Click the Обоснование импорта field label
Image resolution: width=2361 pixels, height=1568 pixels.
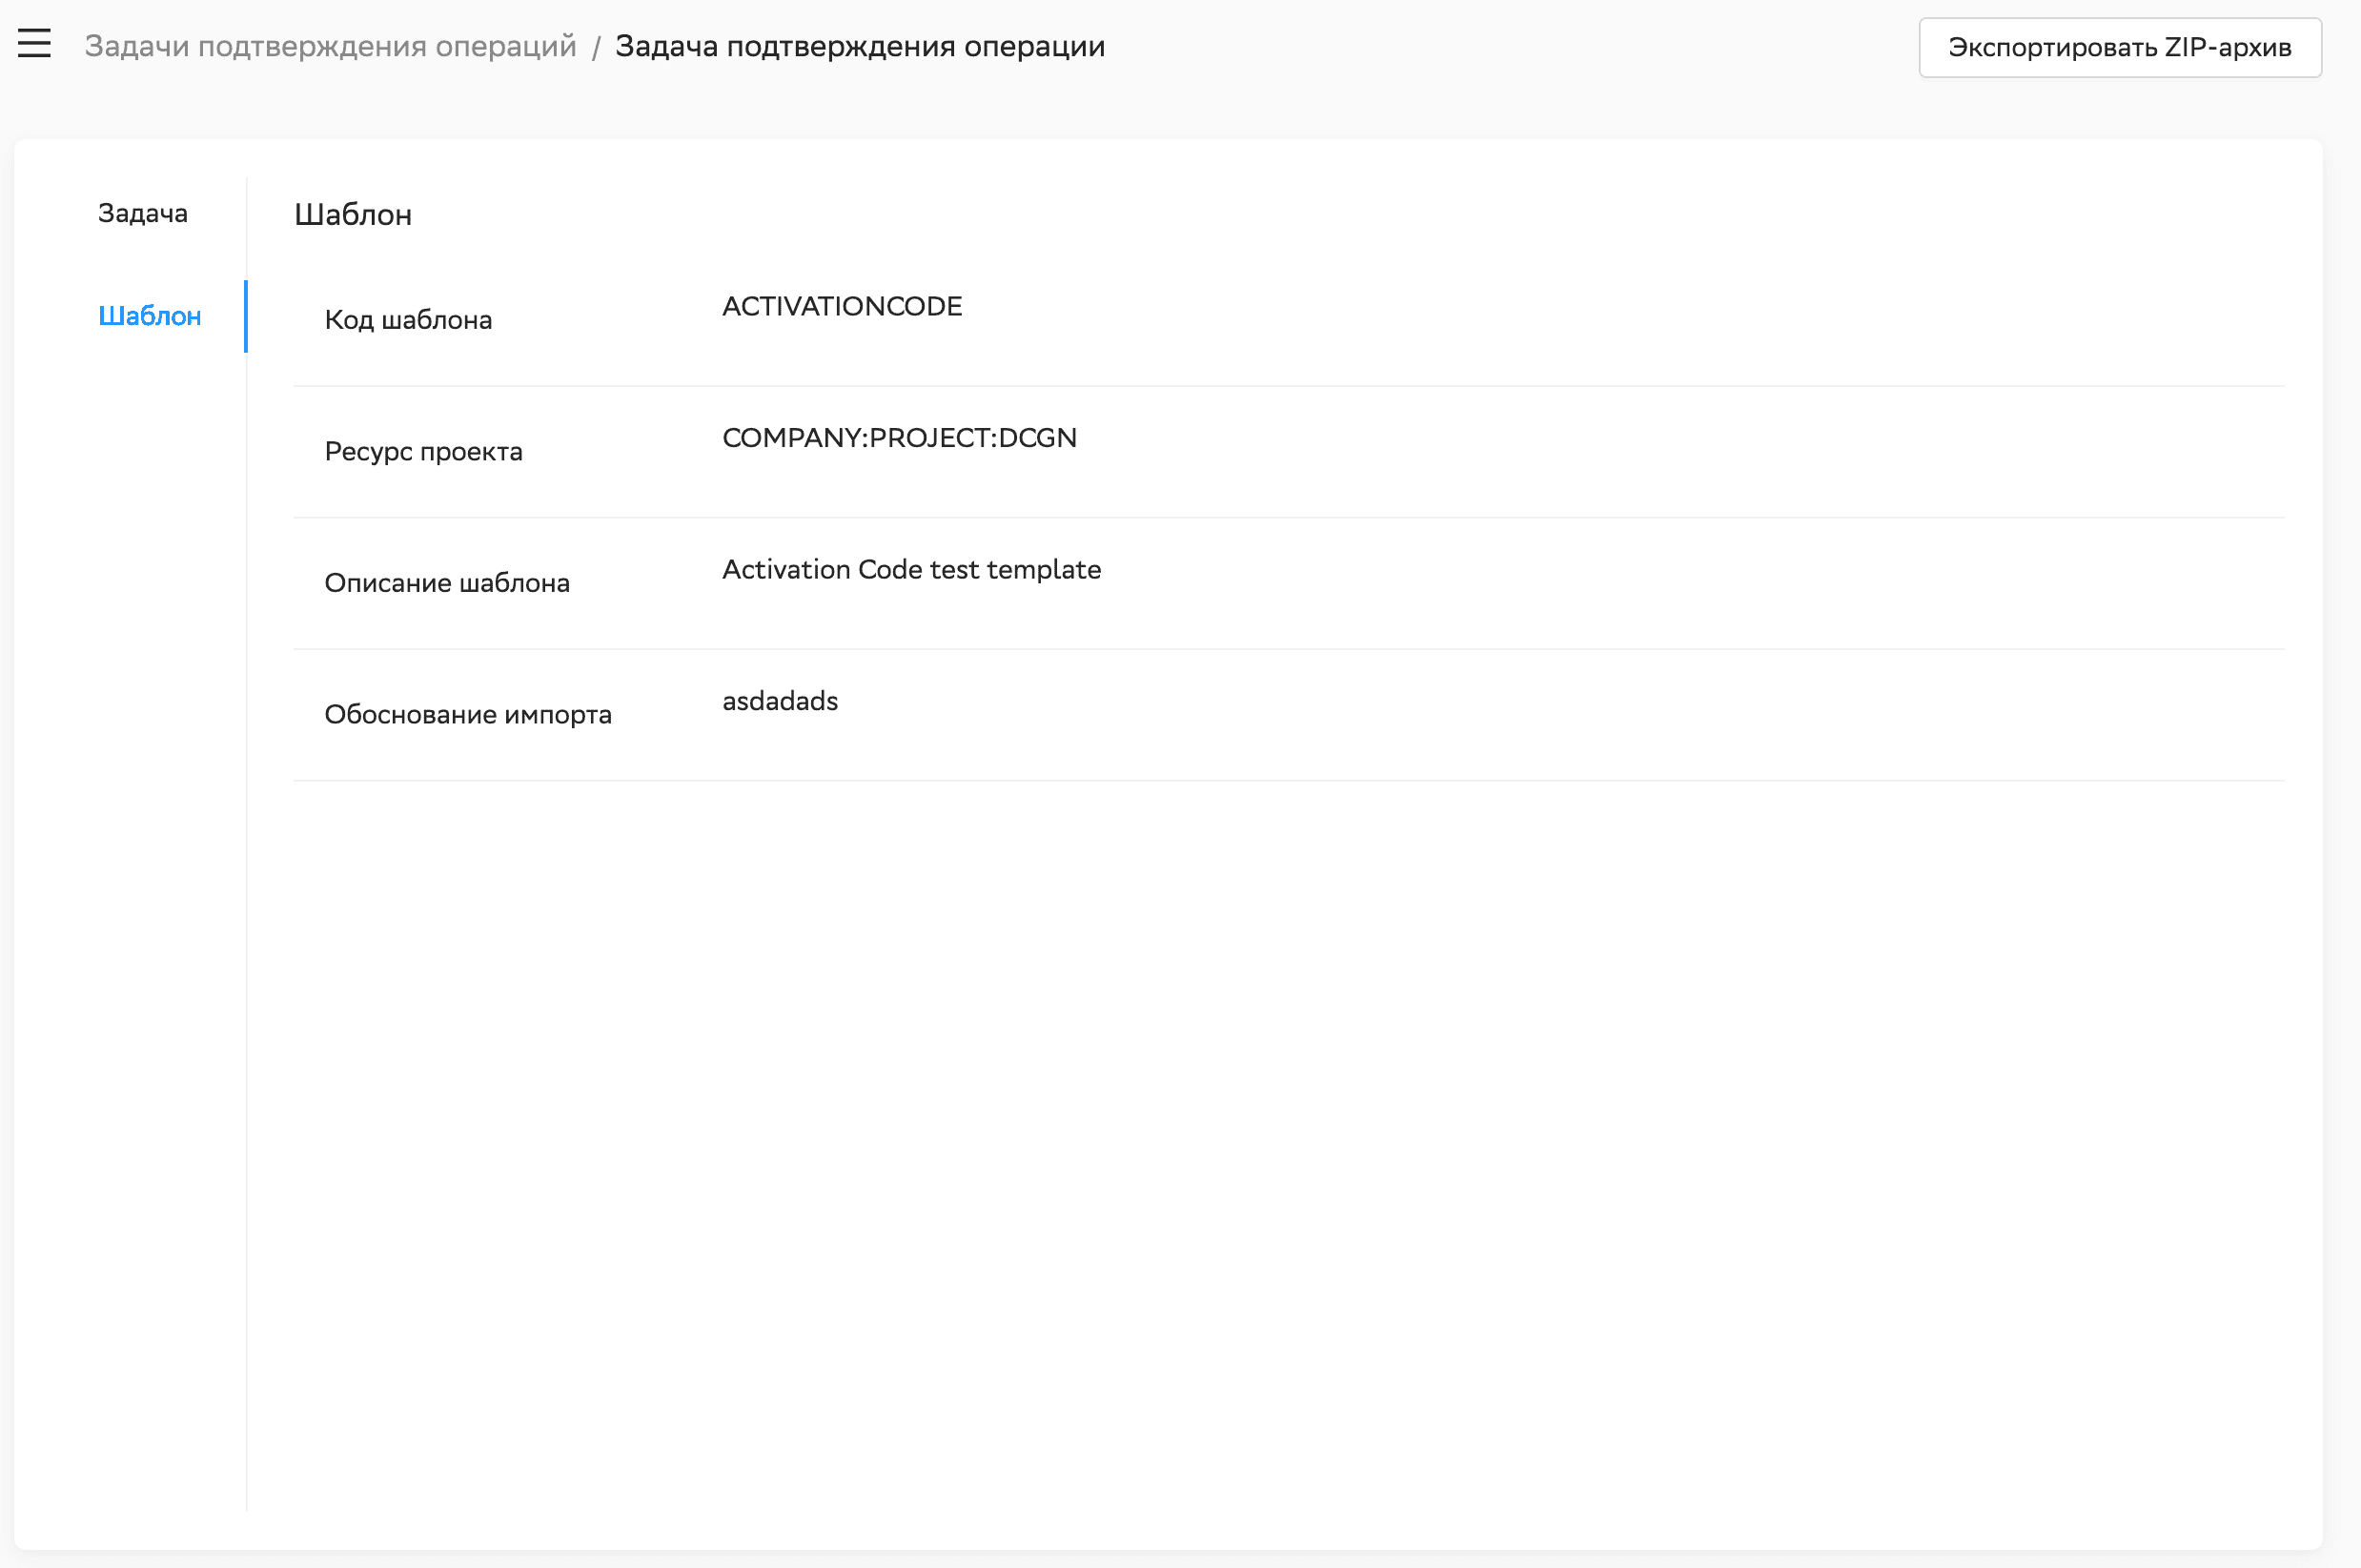tap(467, 714)
